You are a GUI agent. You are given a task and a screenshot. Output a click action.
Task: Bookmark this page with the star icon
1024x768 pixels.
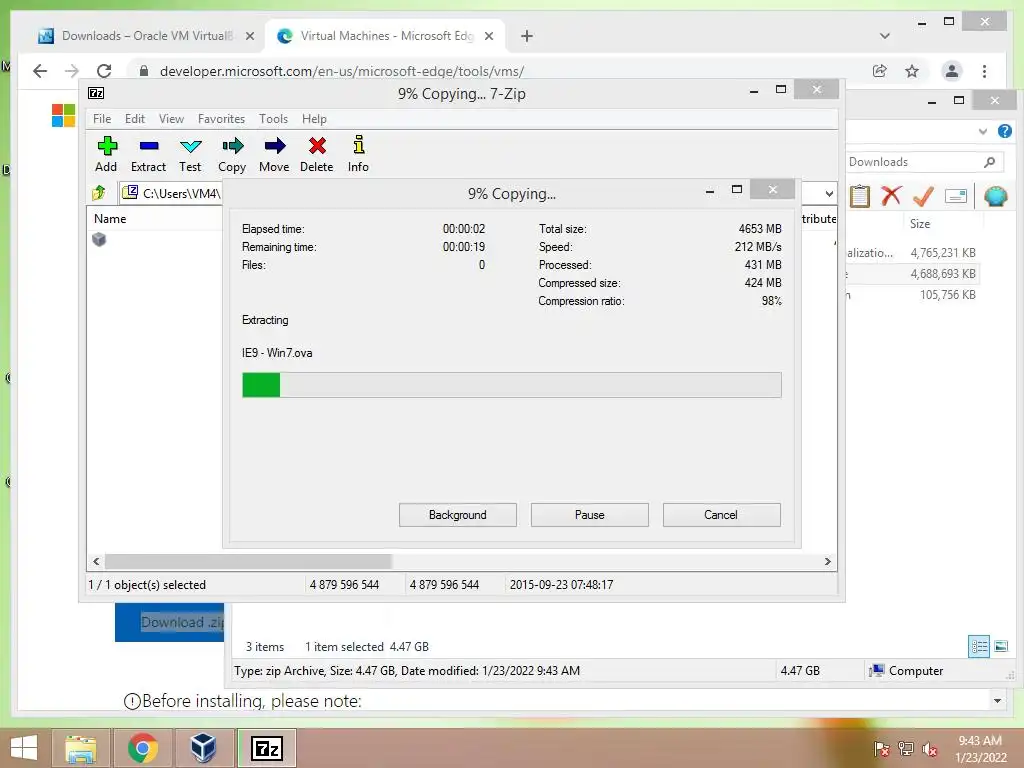click(912, 71)
